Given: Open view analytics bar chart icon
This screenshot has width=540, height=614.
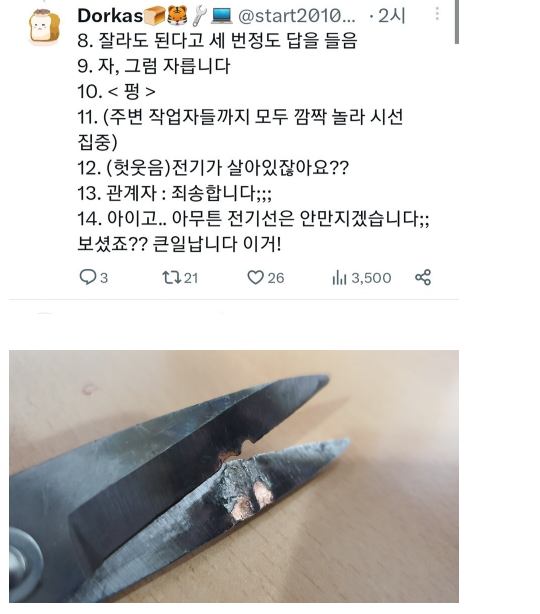Looking at the screenshot, I should pyautogui.click(x=339, y=278).
